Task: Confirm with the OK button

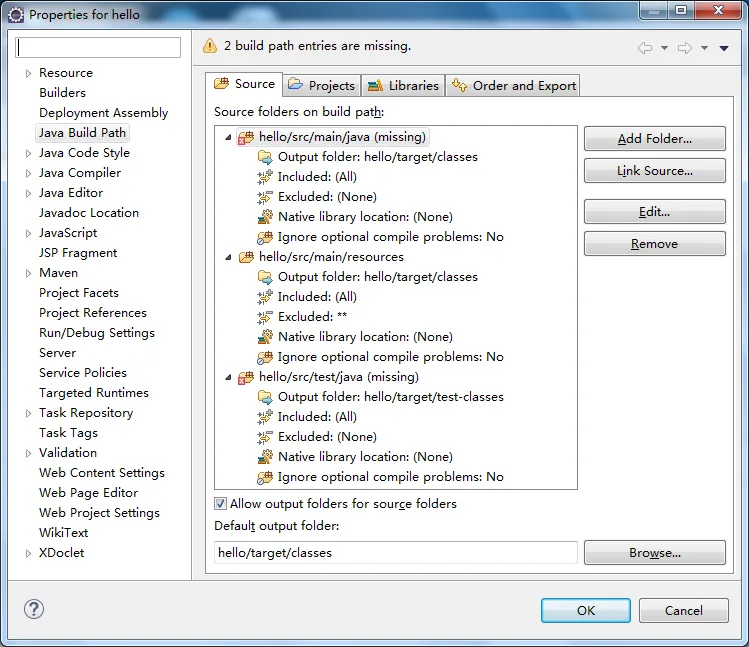Action: 586,610
